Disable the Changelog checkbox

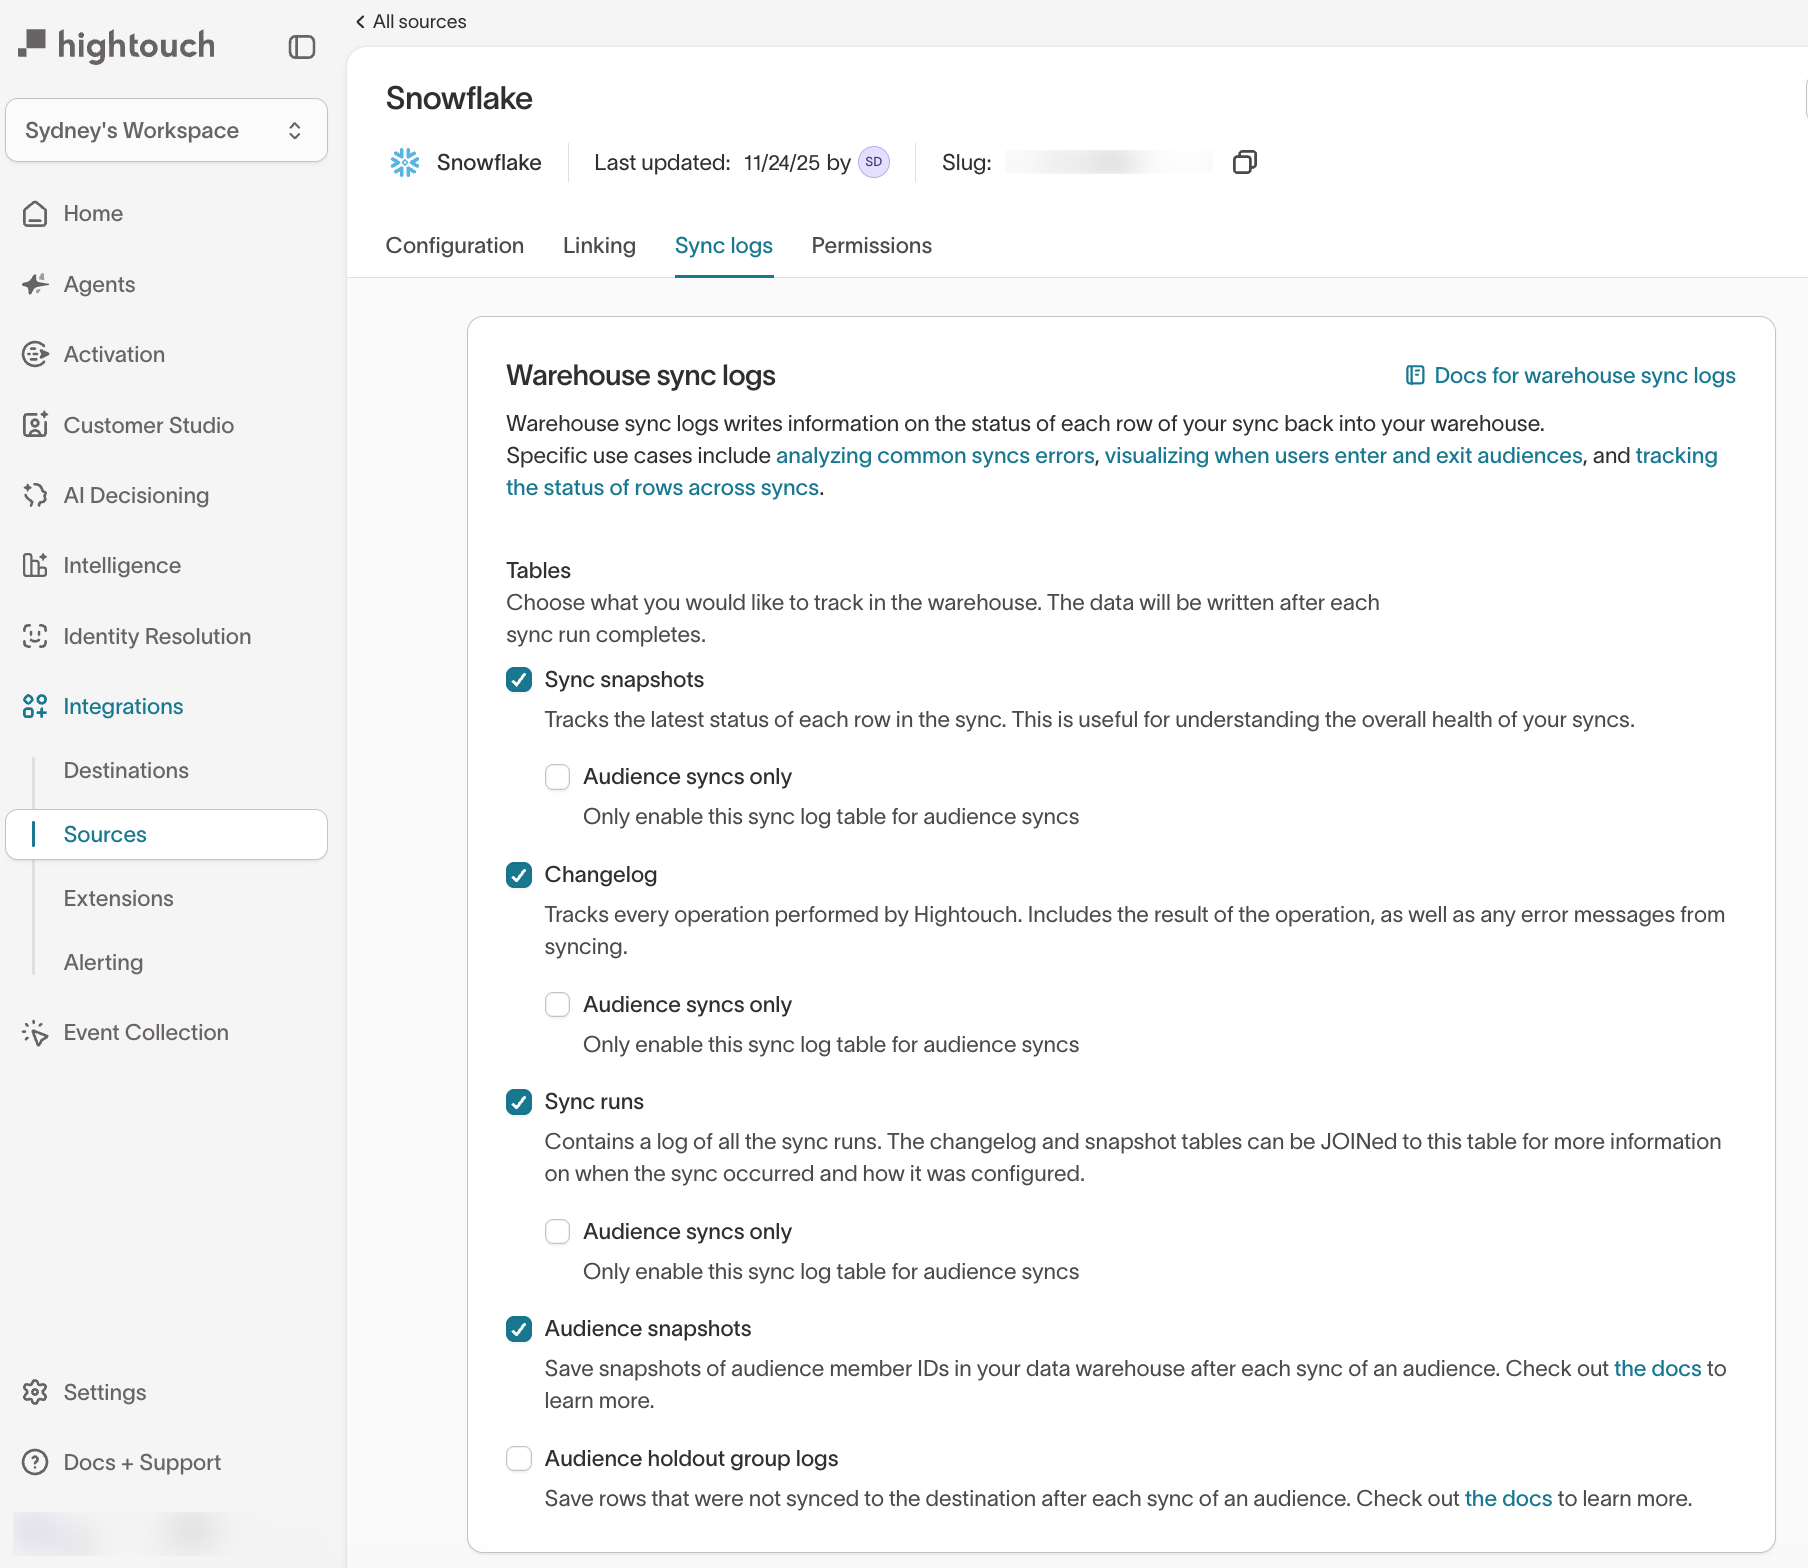519,875
